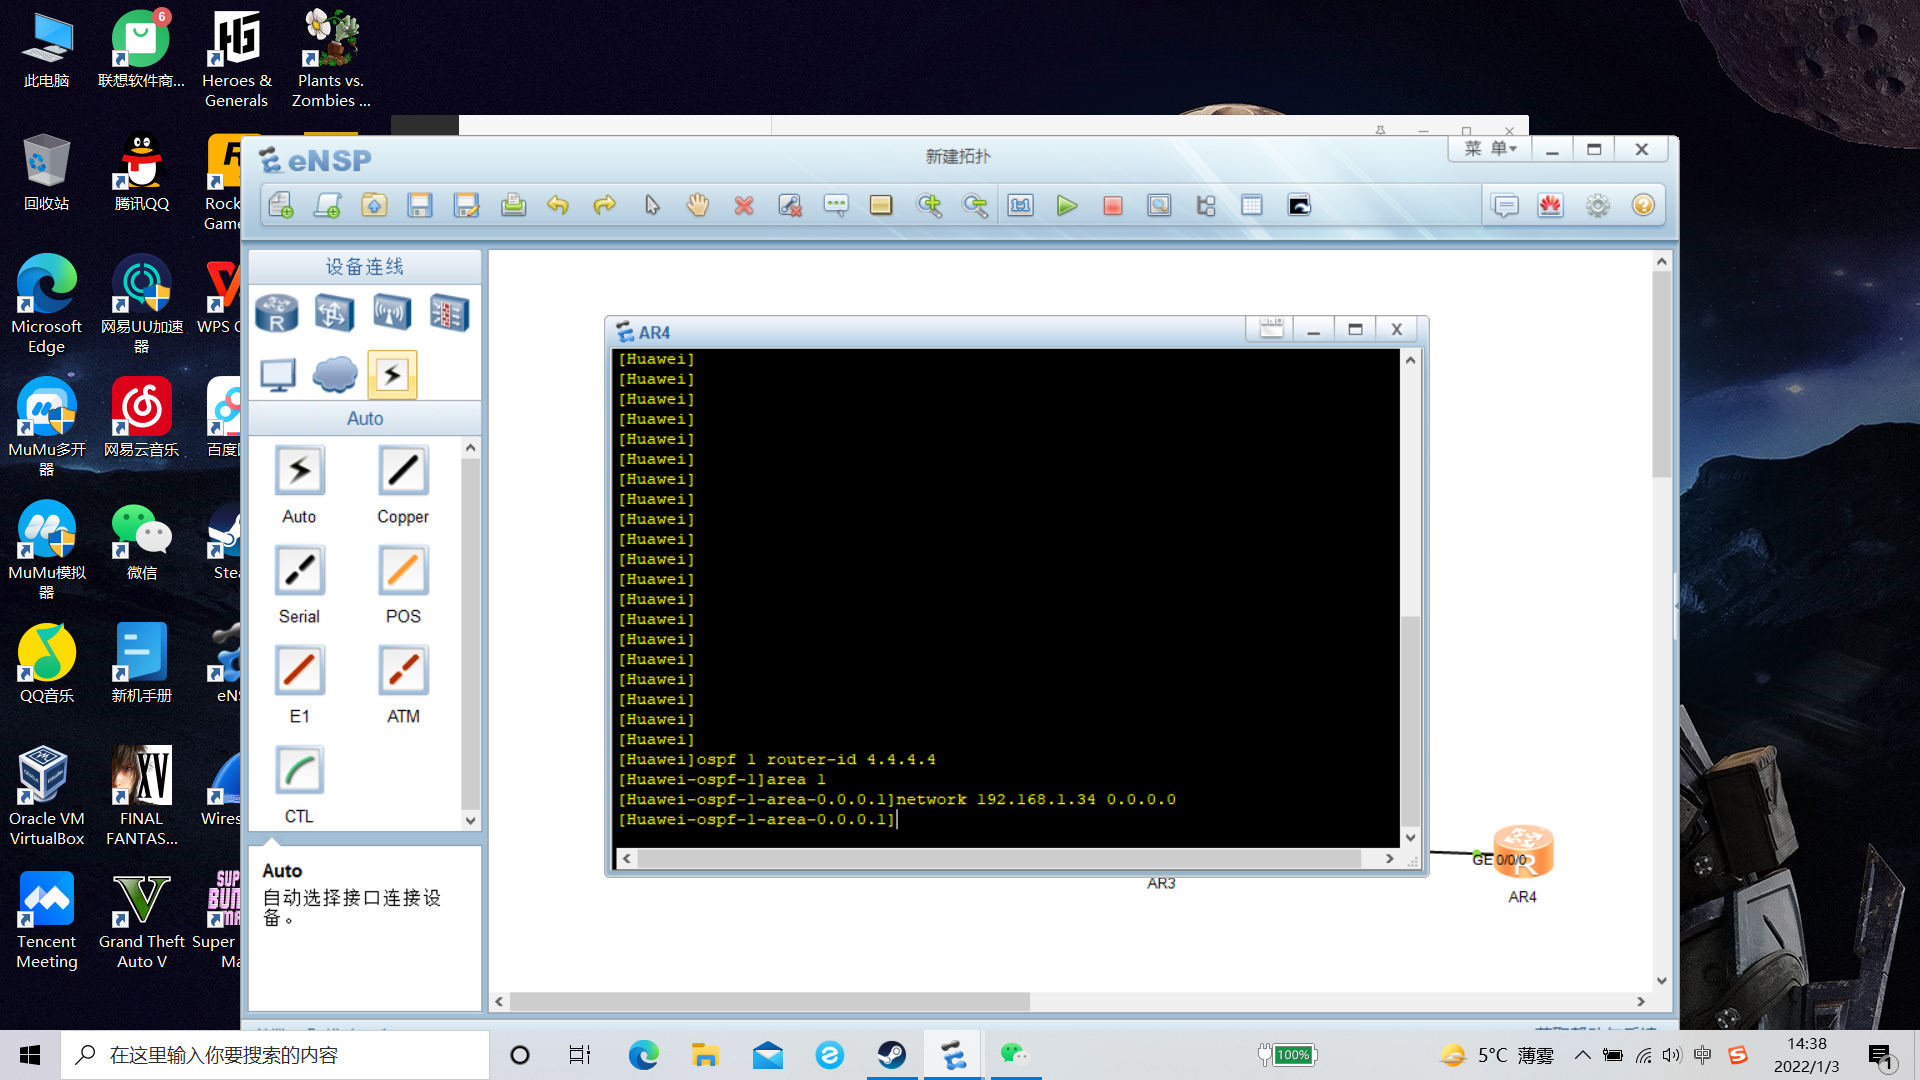Open the Windows Start menu
The width and height of the screenshot is (1920, 1080).
coord(30,1055)
